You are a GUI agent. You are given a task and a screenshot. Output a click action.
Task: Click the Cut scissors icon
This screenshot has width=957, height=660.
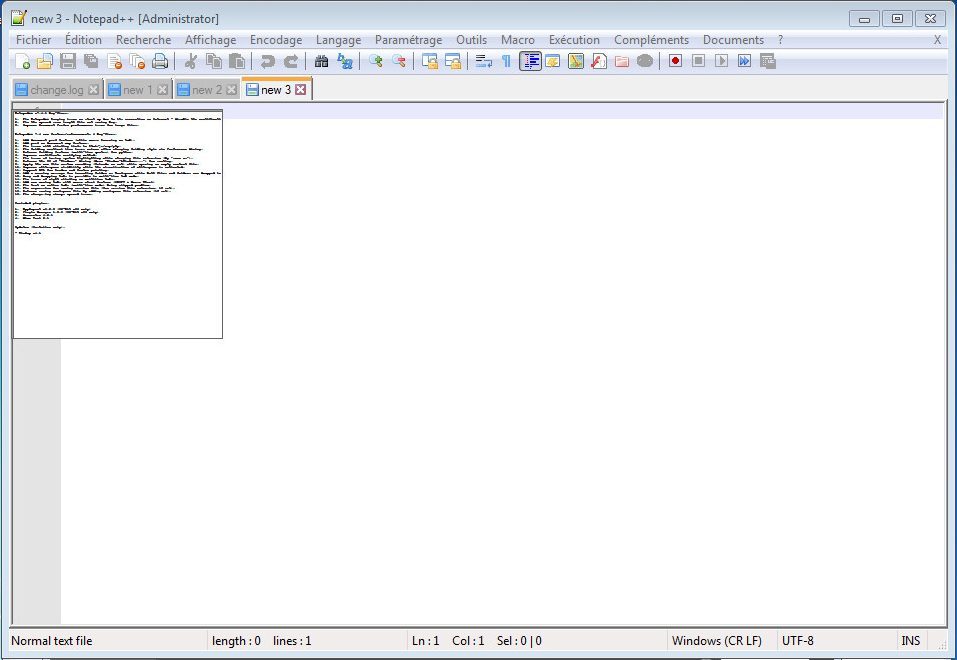[191, 61]
